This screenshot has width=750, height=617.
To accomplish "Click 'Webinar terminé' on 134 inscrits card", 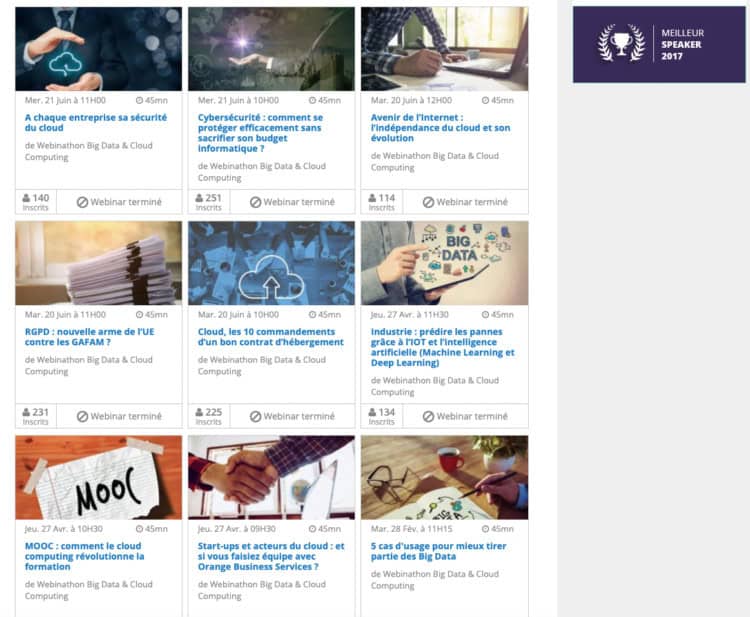I will 465,416.
